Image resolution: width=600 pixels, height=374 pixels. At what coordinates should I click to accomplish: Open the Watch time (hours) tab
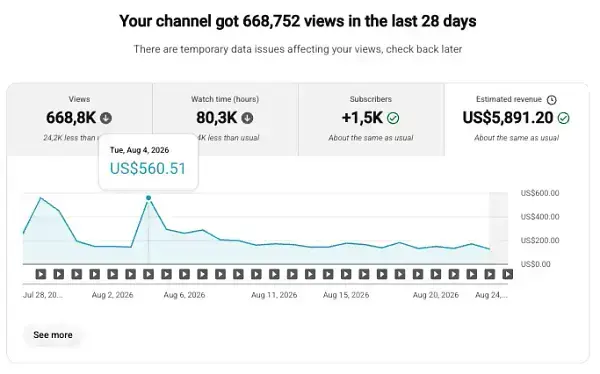[x=225, y=119]
